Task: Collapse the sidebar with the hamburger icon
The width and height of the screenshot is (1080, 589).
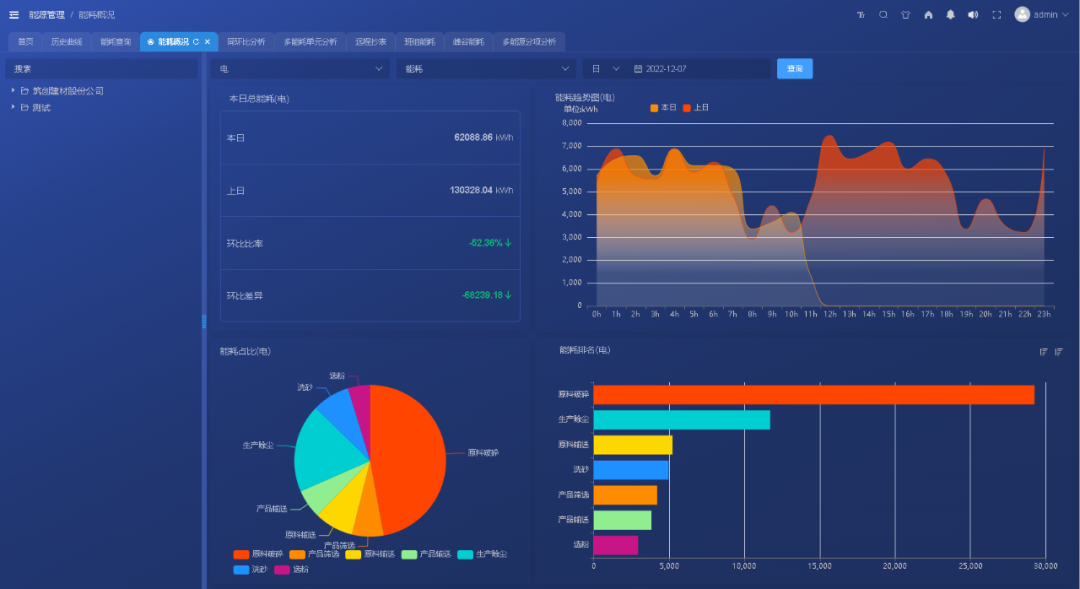Action: tap(14, 14)
